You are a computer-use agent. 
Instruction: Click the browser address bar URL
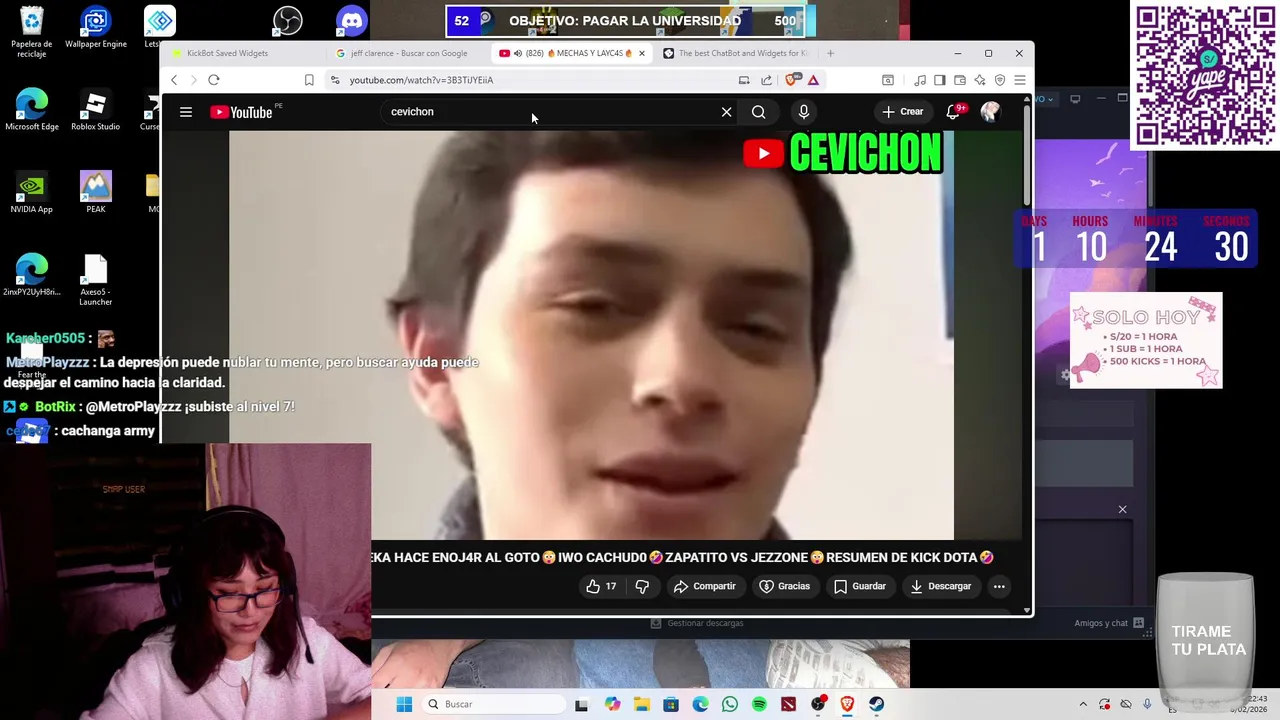click(x=421, y=80)
